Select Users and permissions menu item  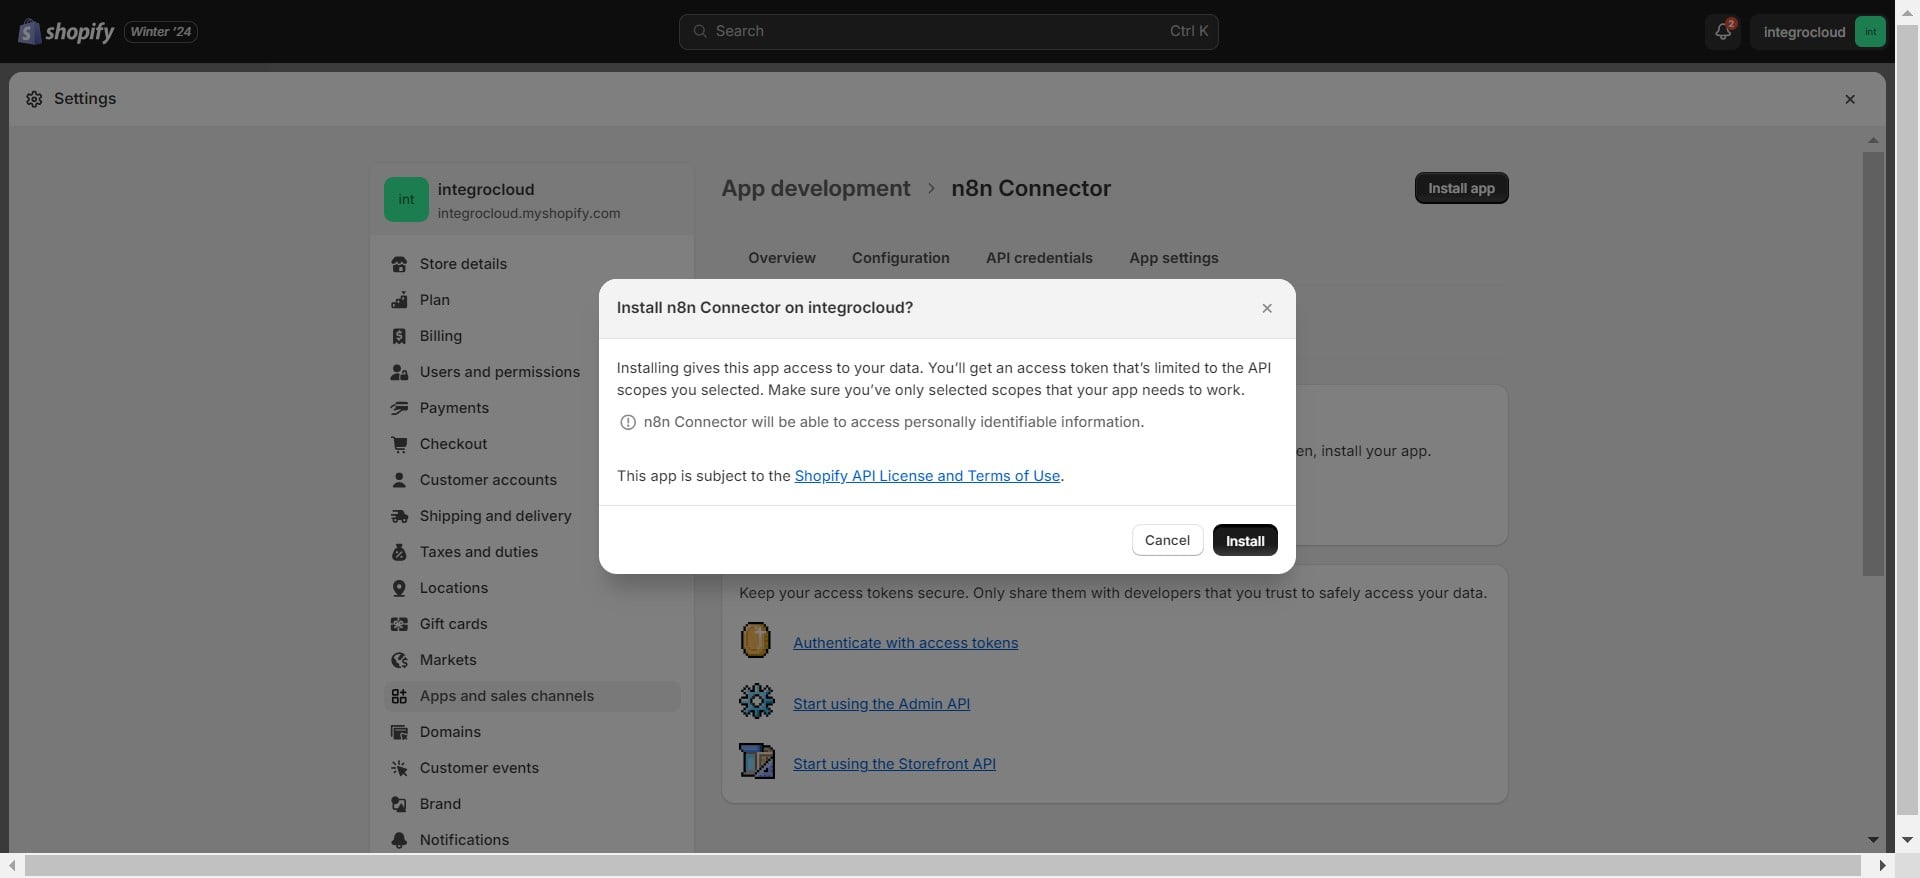[x=532, y=372]
